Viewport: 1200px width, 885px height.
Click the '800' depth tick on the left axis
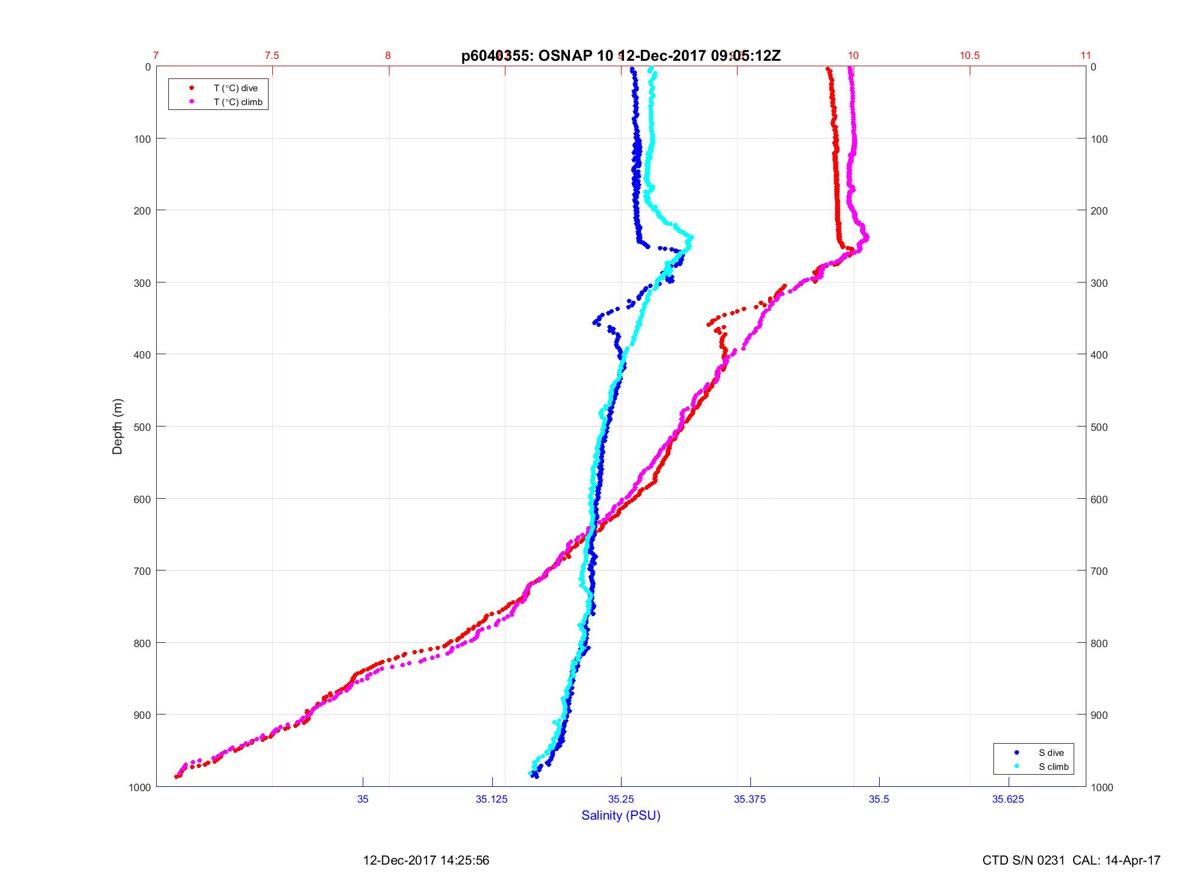(x=140, y=643)
